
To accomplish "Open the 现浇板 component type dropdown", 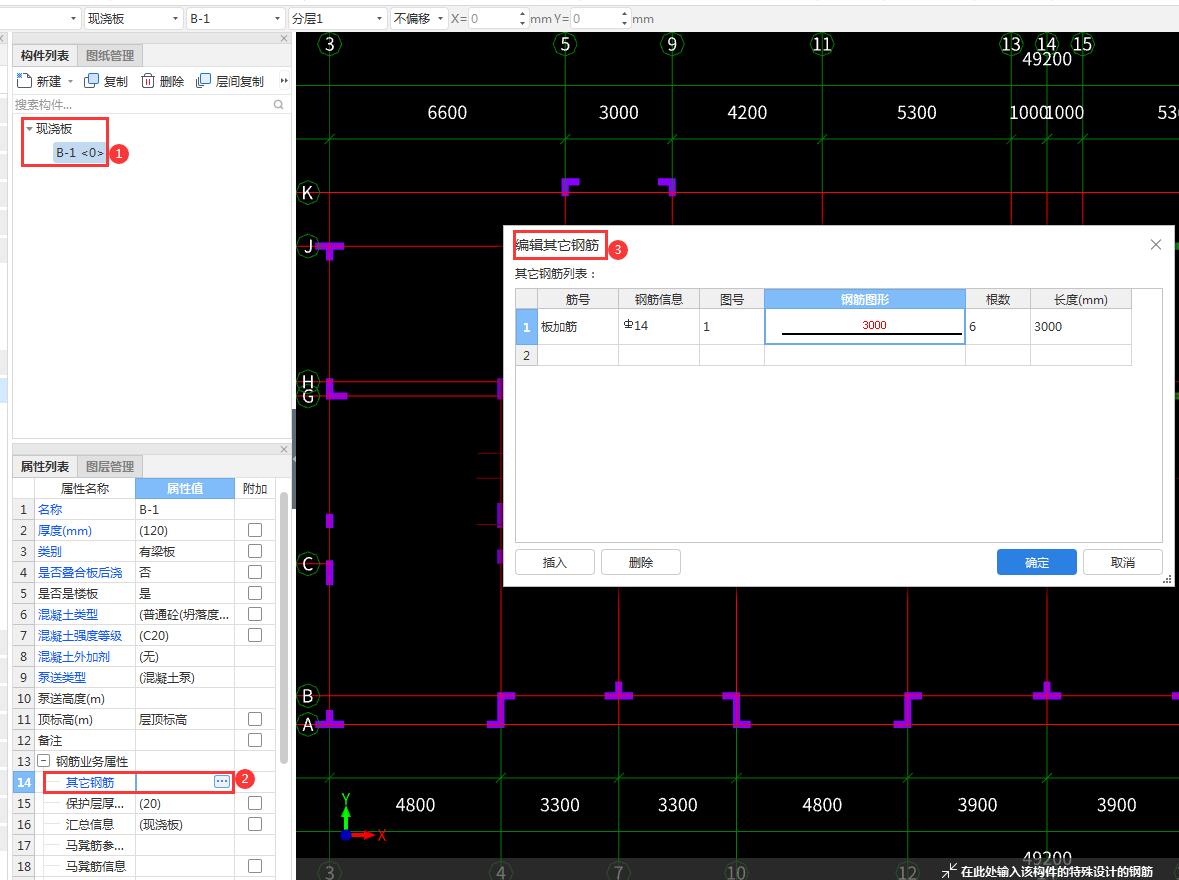I will point(175,18).
